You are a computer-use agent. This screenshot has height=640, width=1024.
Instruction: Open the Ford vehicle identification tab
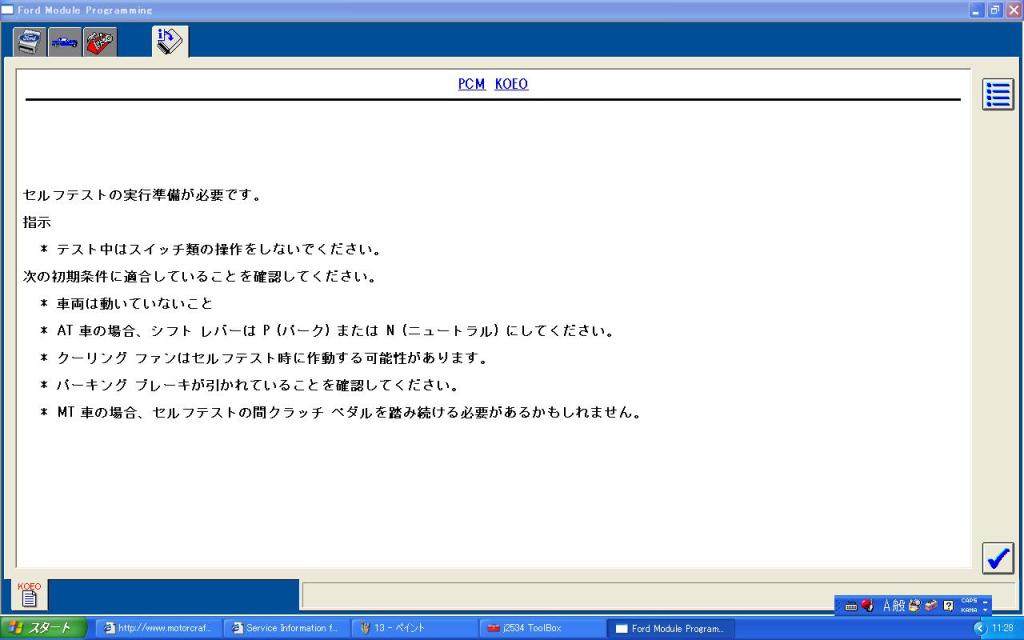point(30,42)
